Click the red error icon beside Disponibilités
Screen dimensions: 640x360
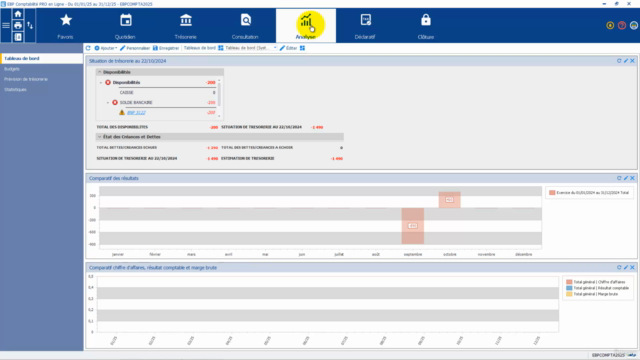pos(108,82)
